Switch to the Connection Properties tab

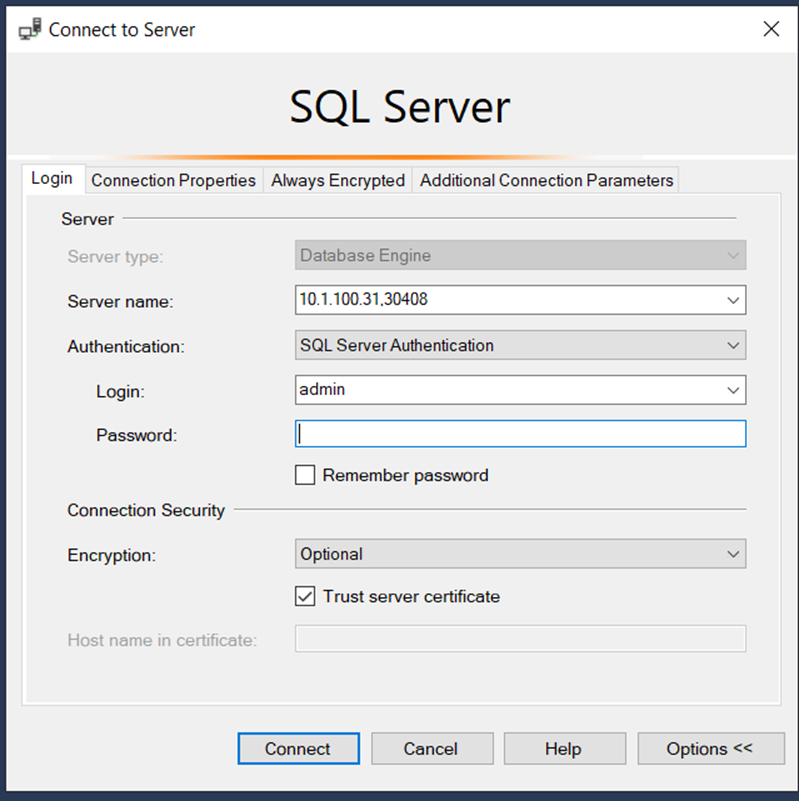coord(173,180)
